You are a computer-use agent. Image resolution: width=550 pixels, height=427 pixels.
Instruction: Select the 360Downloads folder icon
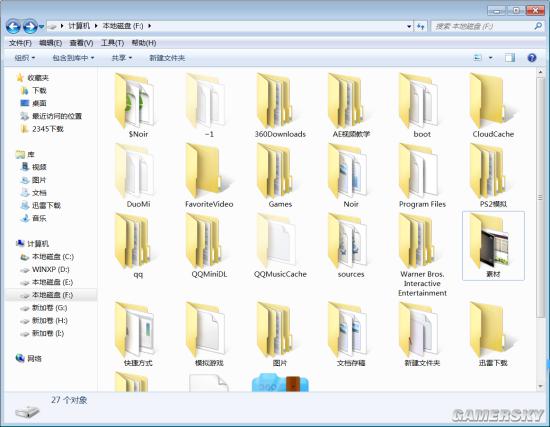pos(274,101)
